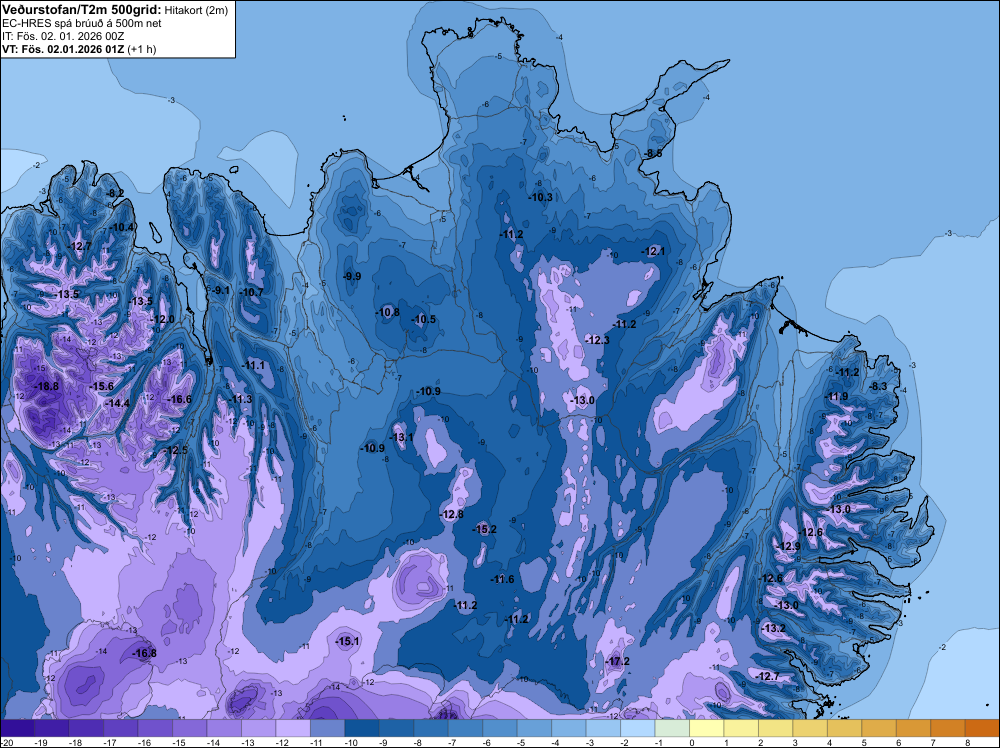Click the -18.8 temperature reading
1000x748 pixels.
pos(47,386)
